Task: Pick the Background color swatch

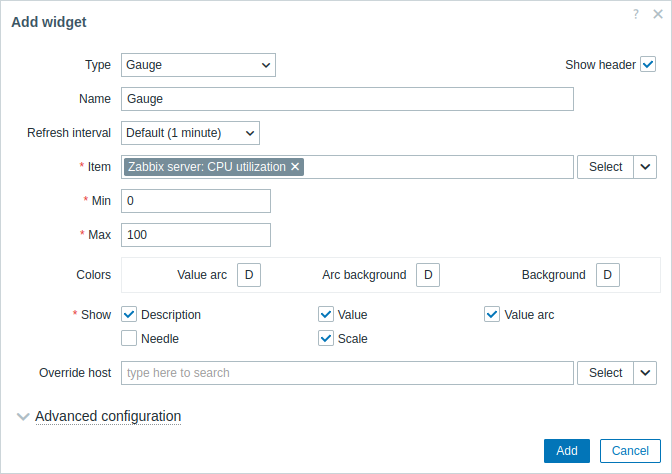Action: [607, 275]
